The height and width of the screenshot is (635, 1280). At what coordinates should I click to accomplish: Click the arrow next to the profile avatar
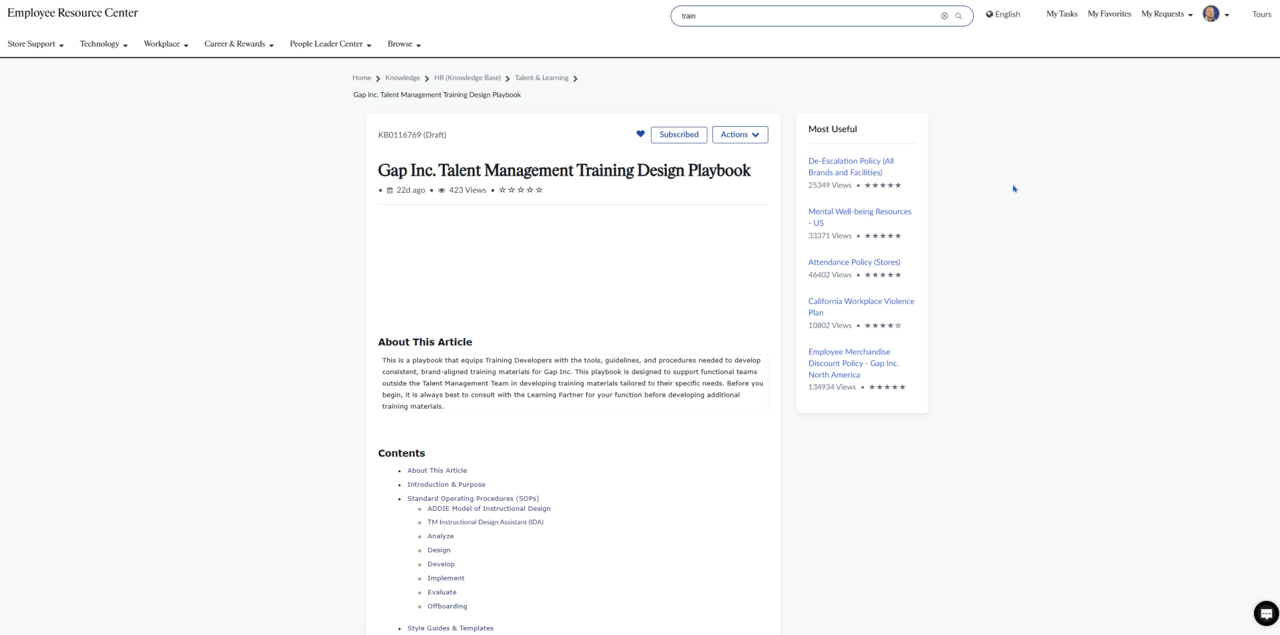tap(1227, 15)
